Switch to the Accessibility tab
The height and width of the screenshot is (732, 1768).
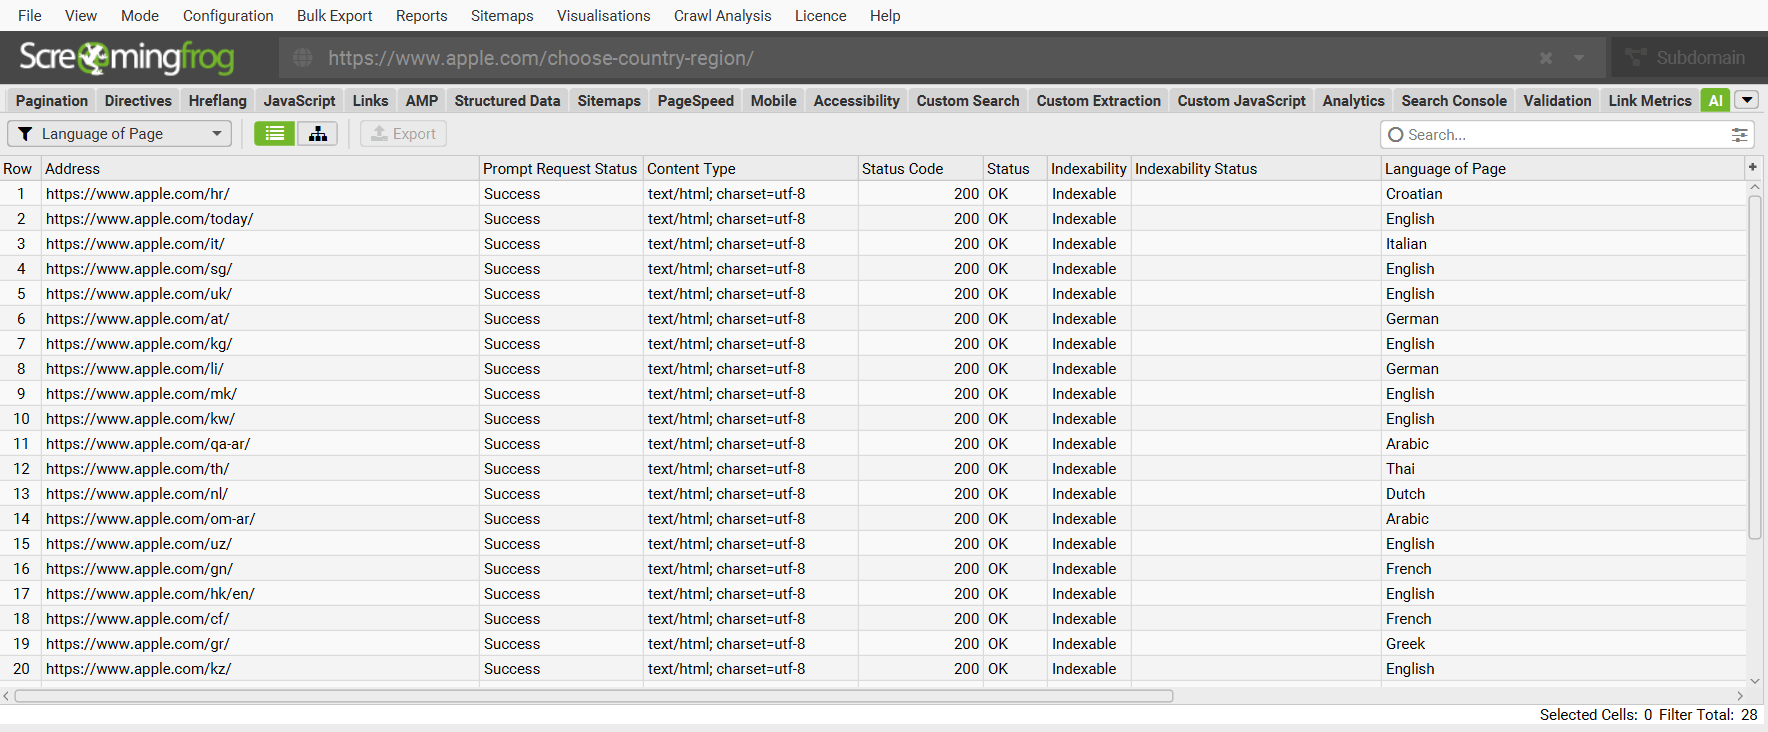(x=857, y=101)
